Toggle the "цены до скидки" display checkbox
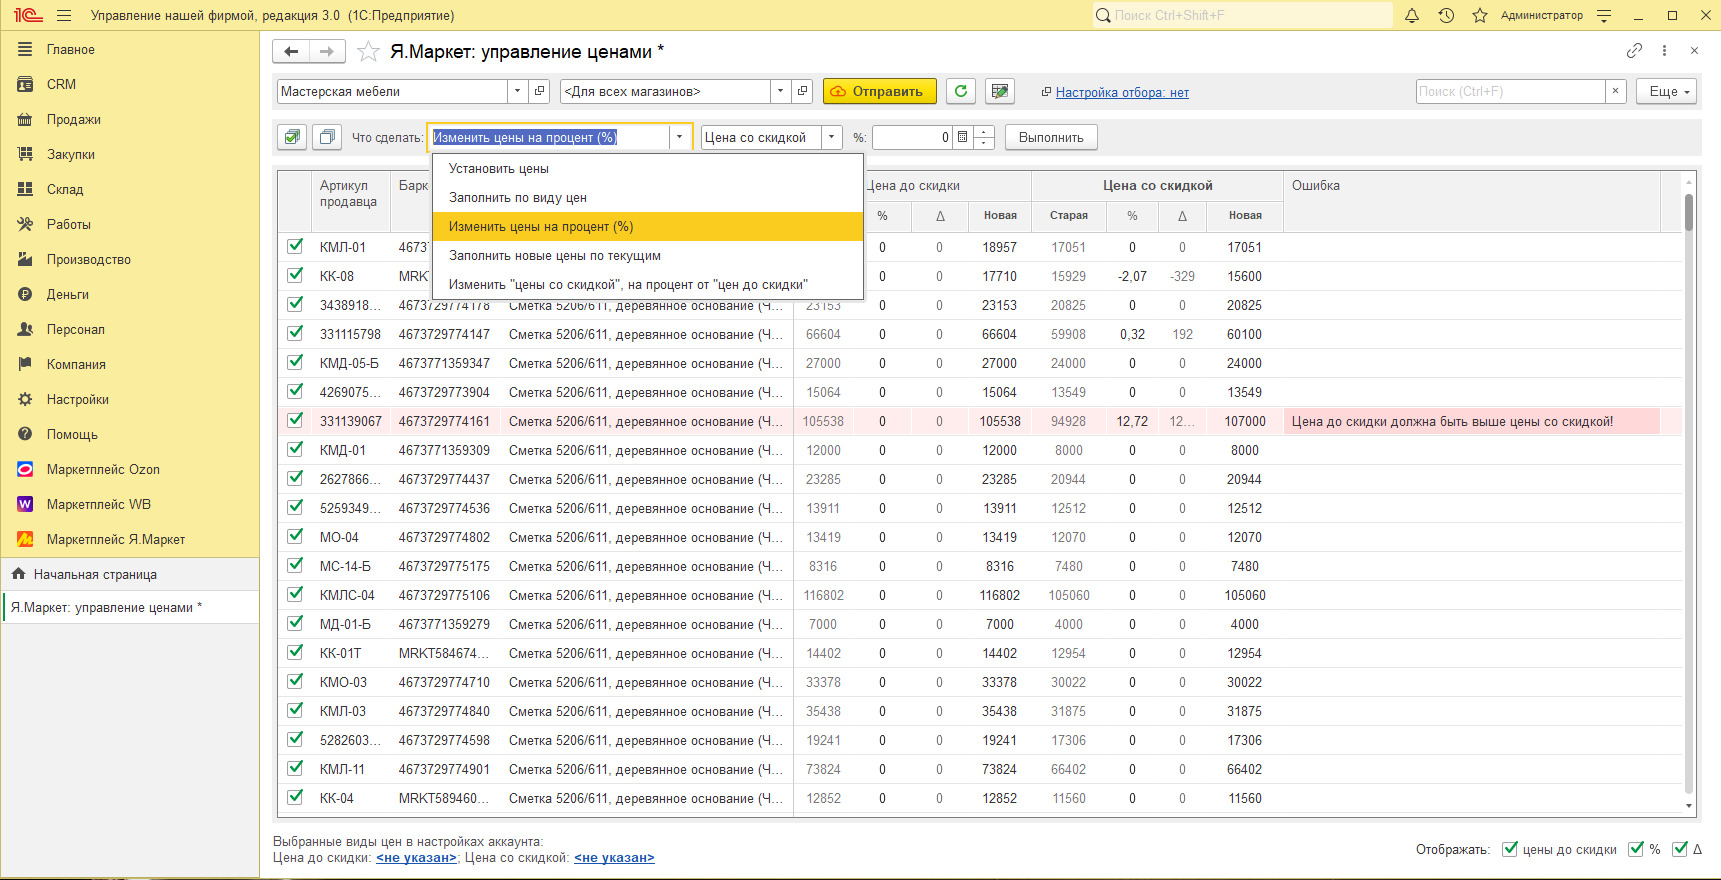 (x=1510, y=849)
